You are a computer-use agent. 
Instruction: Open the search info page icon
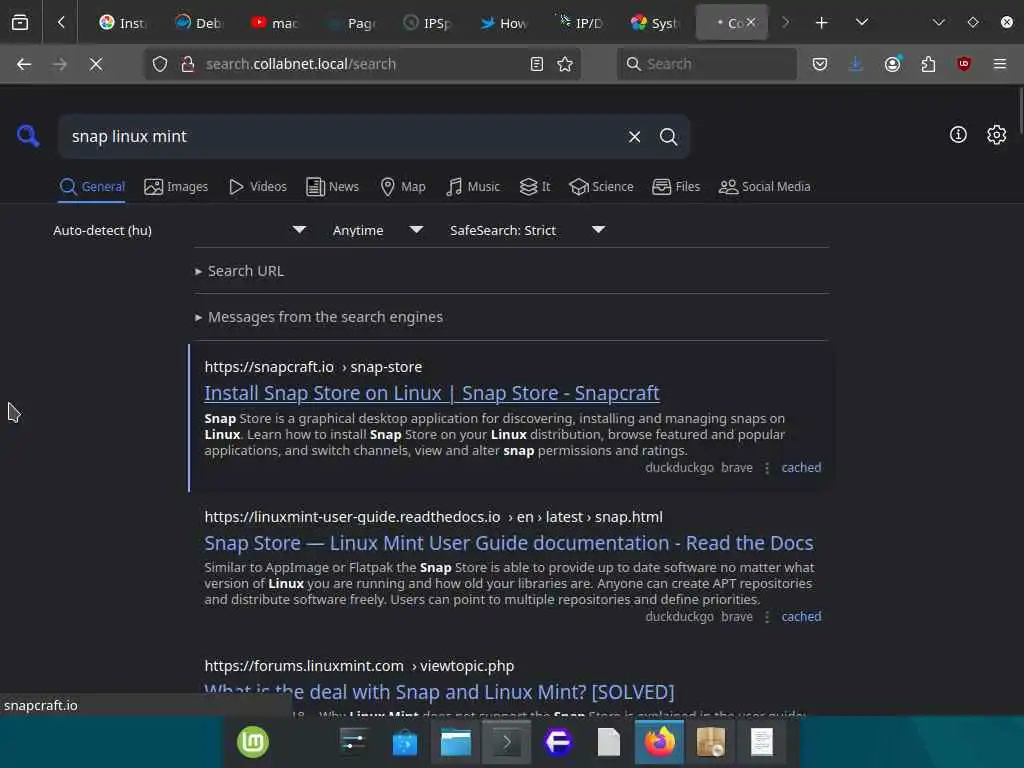tap(958, 135)
